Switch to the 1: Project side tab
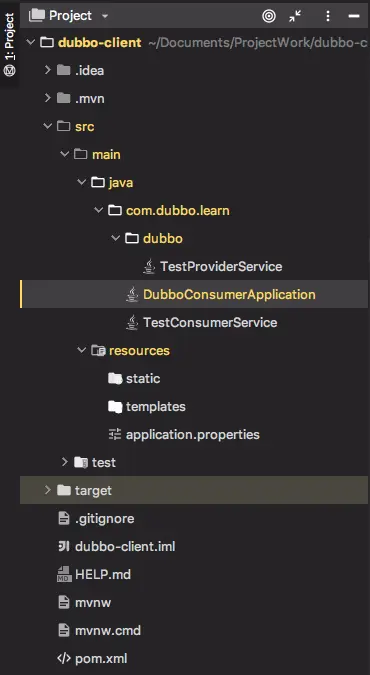Screen dimensions: 370x675 tap(9, 45)
